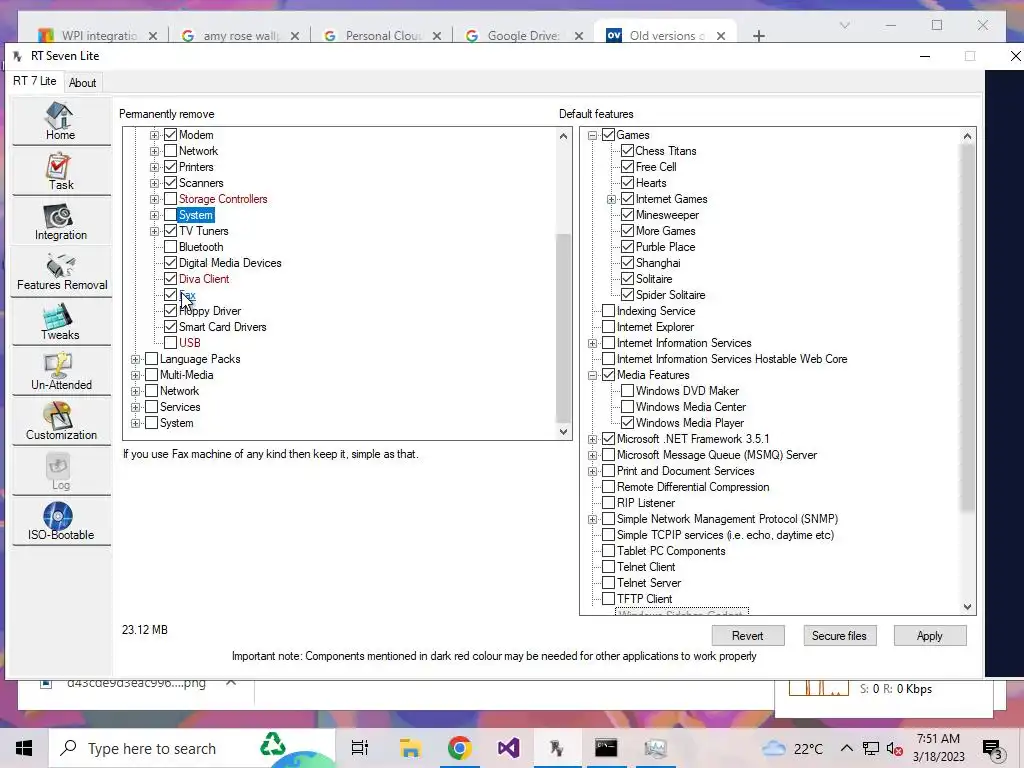
Task: Open the network tray icon
Action: tap(871, 748)
